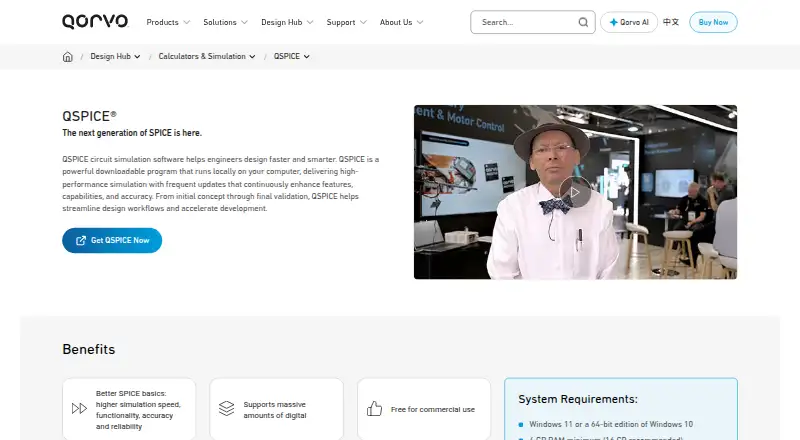This screenshot has height=440, width=800.
Task: Click 'Supports massive amounts of digital' text
Action: [274, 410]
